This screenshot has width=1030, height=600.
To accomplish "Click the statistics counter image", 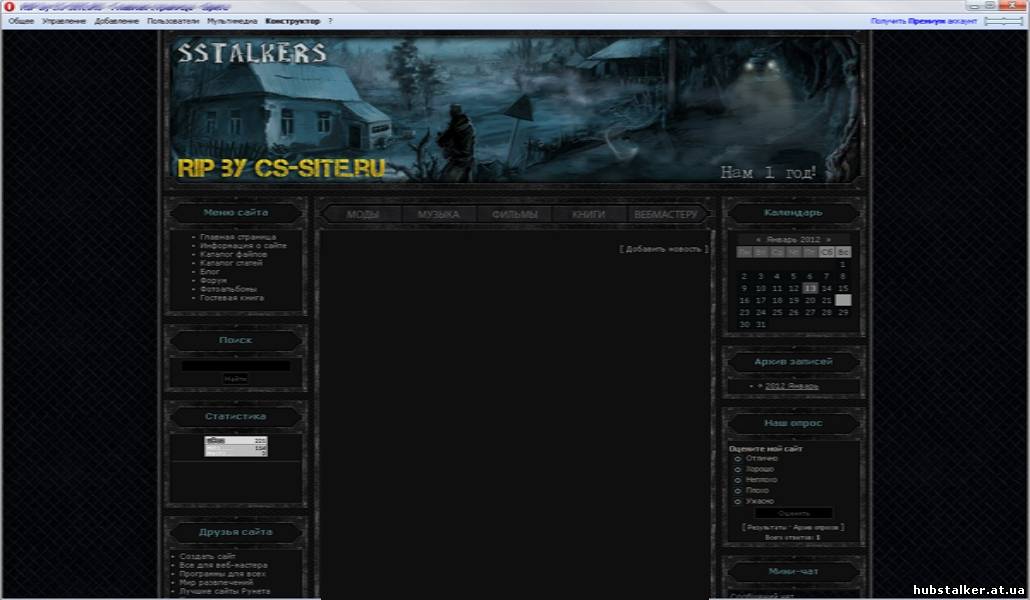I will (x=236, y=446).
